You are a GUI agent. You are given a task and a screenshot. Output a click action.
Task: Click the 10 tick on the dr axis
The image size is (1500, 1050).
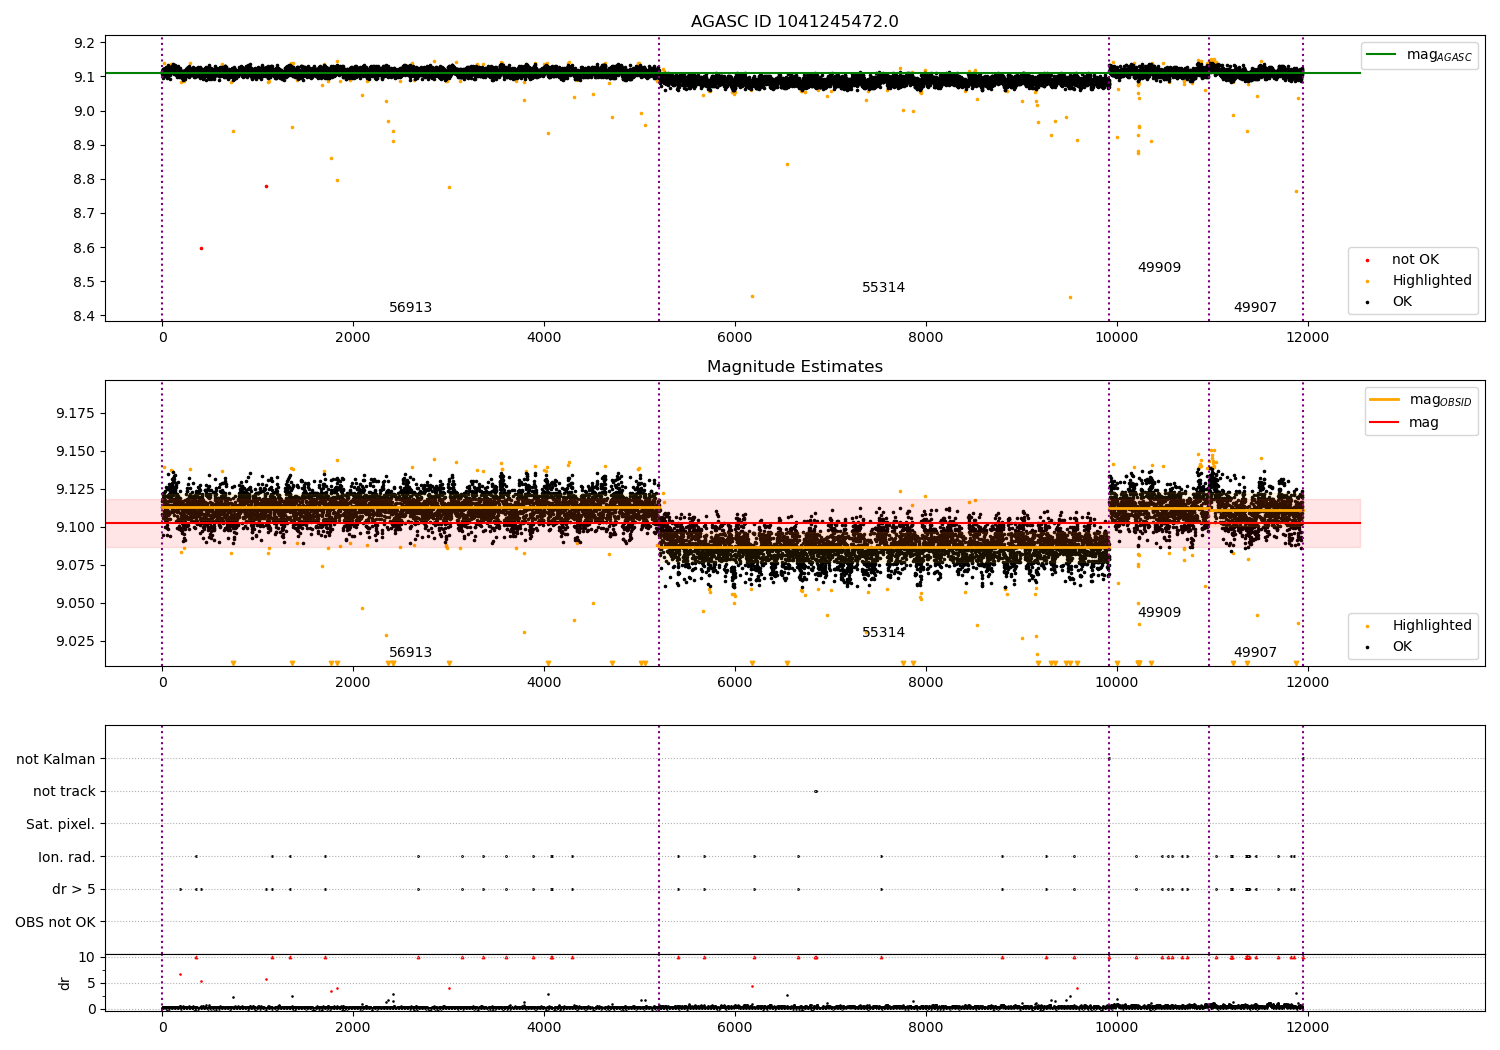(87, 957)
